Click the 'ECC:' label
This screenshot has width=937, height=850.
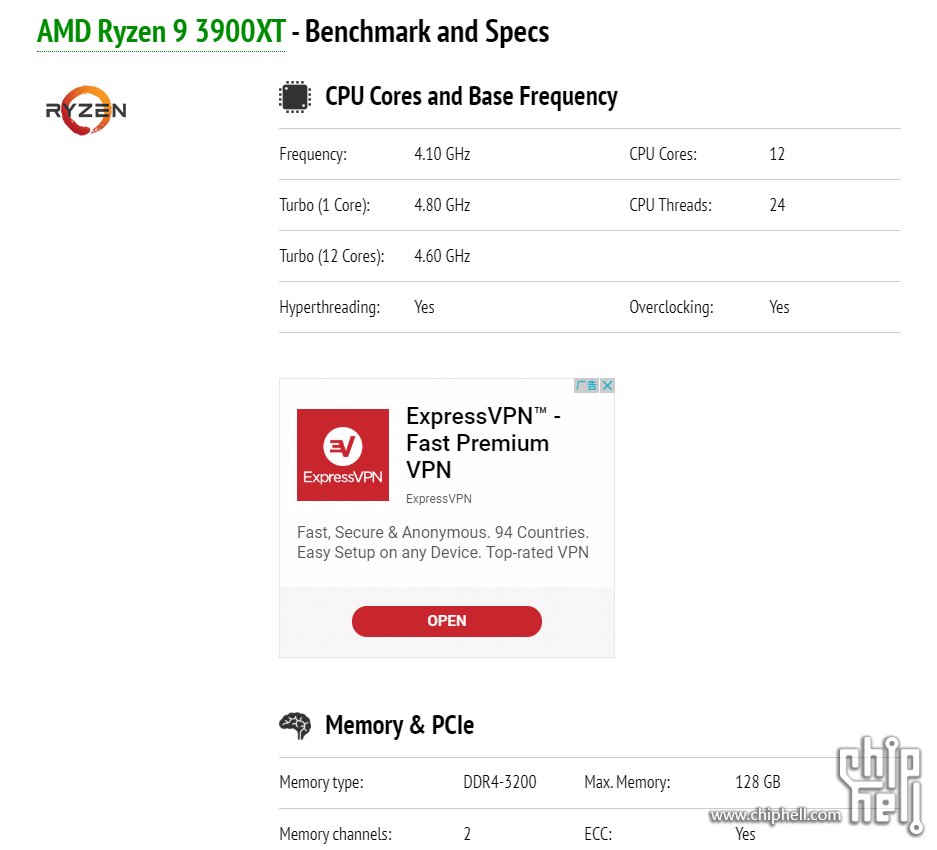point(598,834)
